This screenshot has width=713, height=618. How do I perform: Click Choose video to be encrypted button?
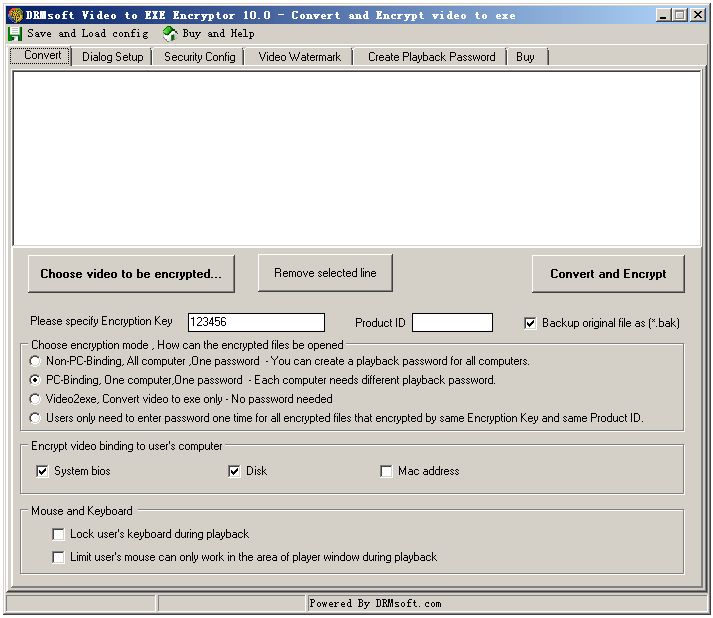coord(131,274)
